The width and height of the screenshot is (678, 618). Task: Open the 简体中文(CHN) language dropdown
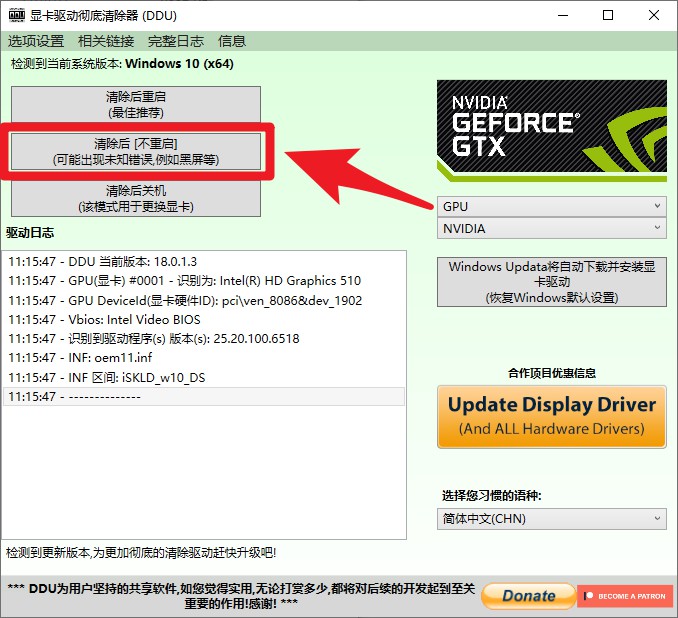pyautogui.click(x=551, y=519)
